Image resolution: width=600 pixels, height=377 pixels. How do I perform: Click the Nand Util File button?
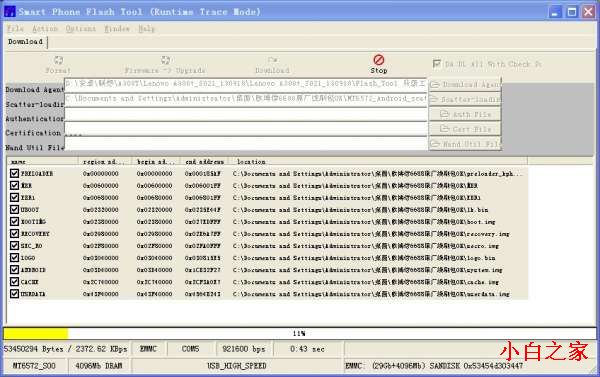click(465, 144)
